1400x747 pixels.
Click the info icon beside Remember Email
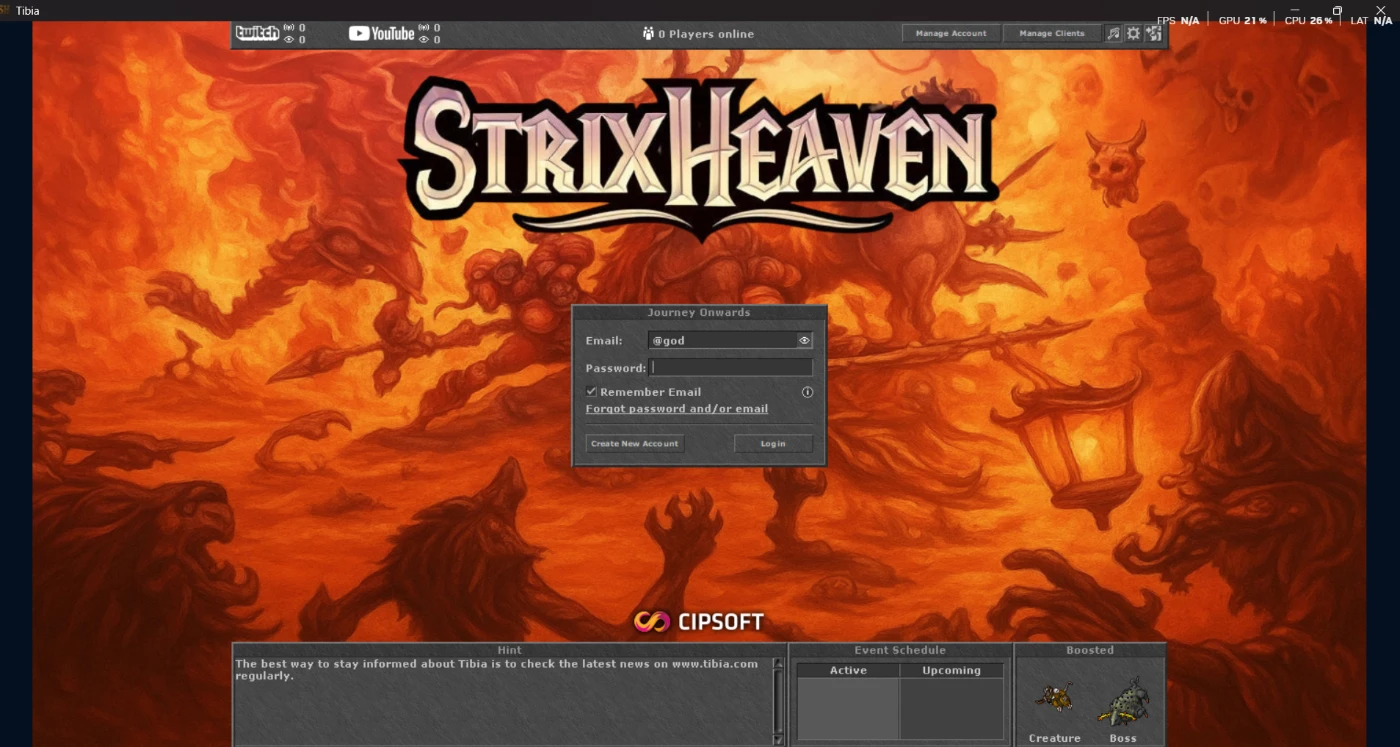point(807,392)
